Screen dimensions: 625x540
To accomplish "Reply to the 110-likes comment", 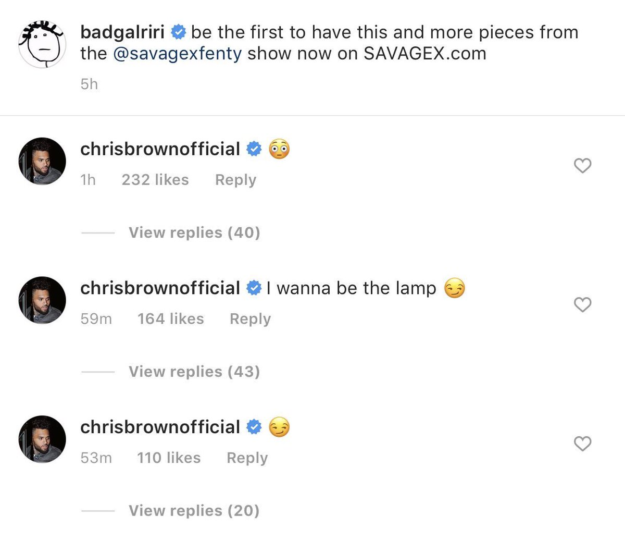I will (x=247, y=458).
